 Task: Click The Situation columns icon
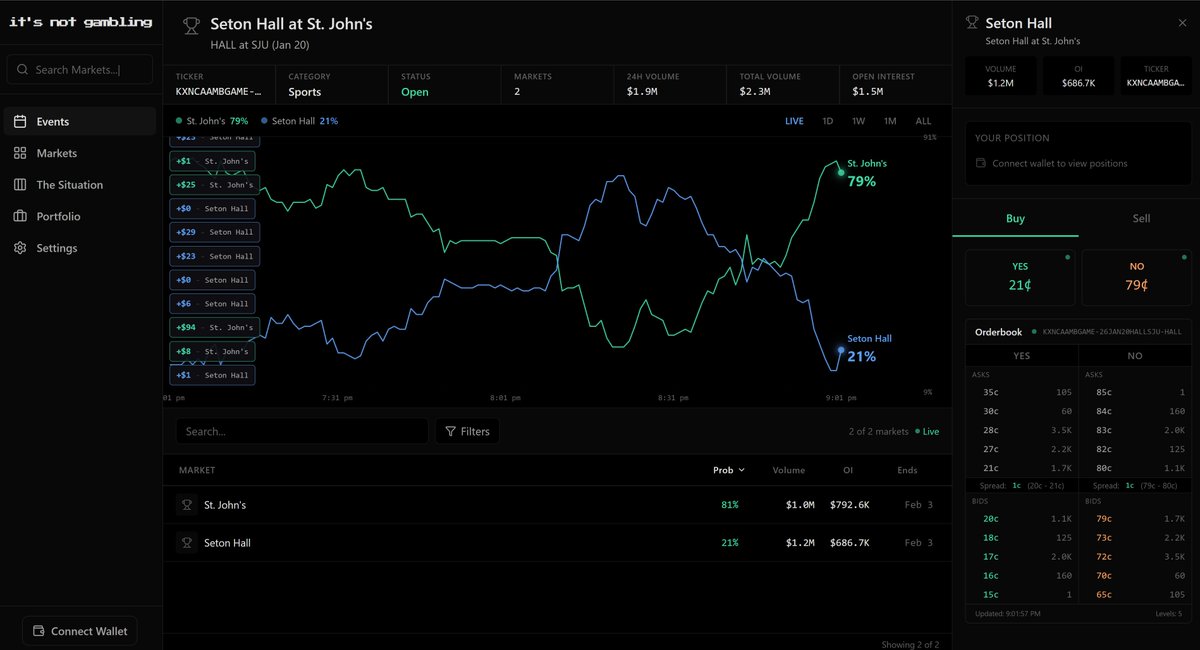pos(20,185)
